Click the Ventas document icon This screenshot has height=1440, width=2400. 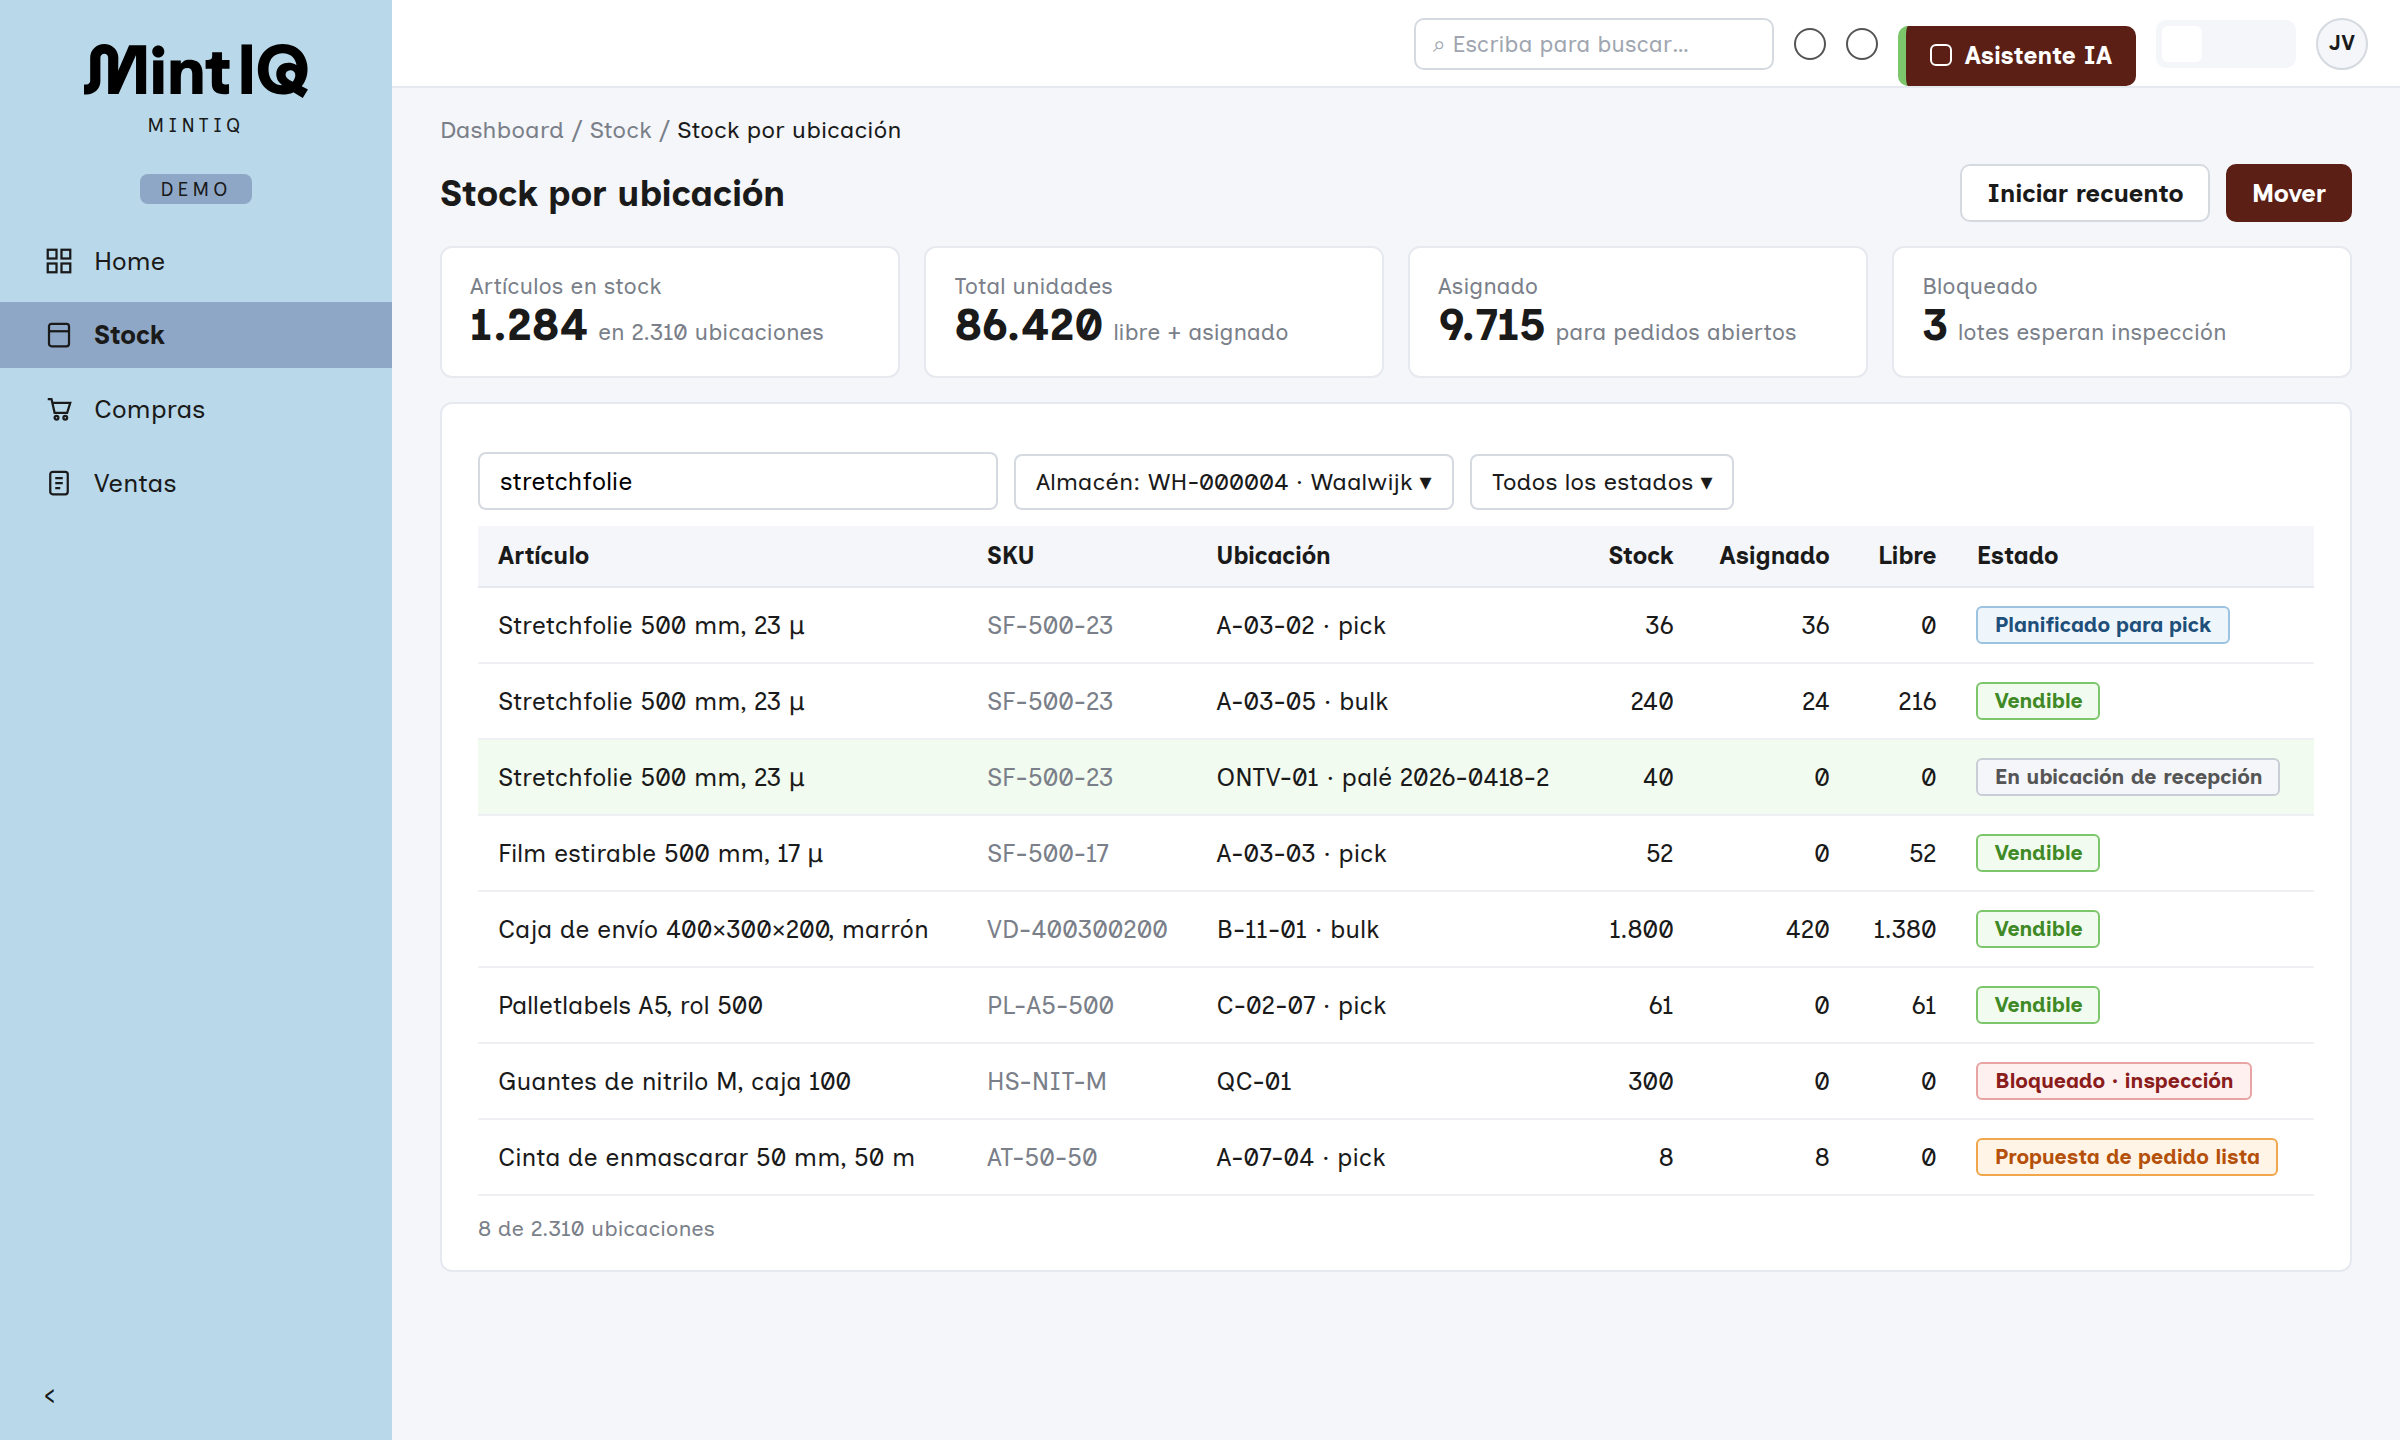(x=59, y=483)
